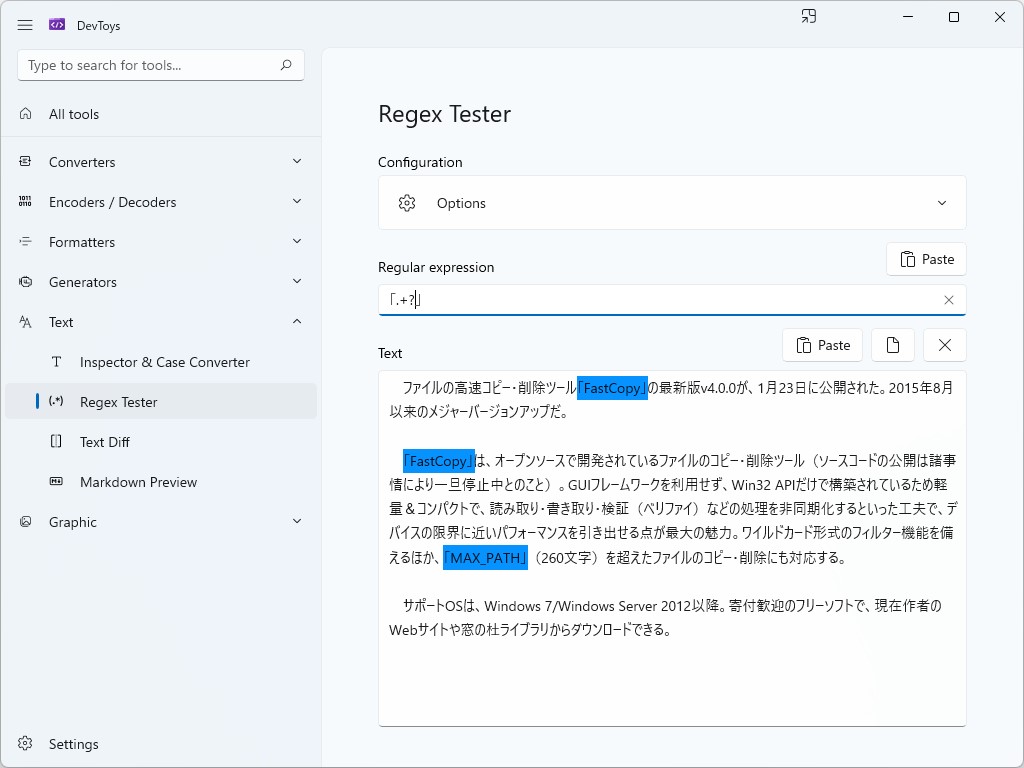
Task: Select the Regex Tester tool icon
Action: (55, 402)
